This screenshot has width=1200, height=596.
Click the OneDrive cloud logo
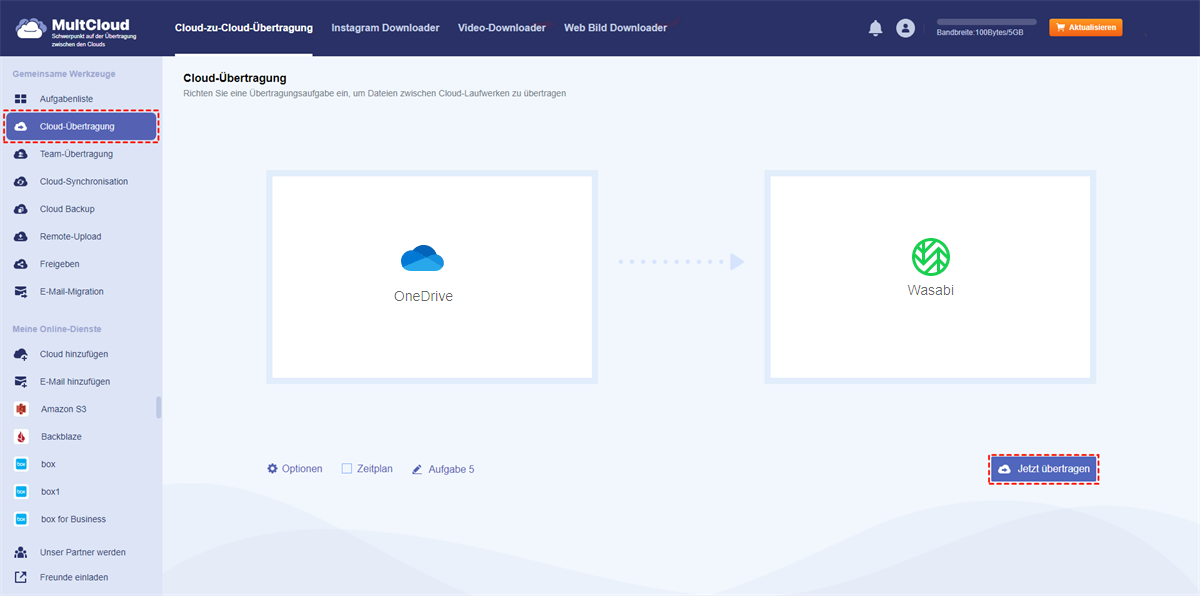pyautogui.click(x=422, y=259)
